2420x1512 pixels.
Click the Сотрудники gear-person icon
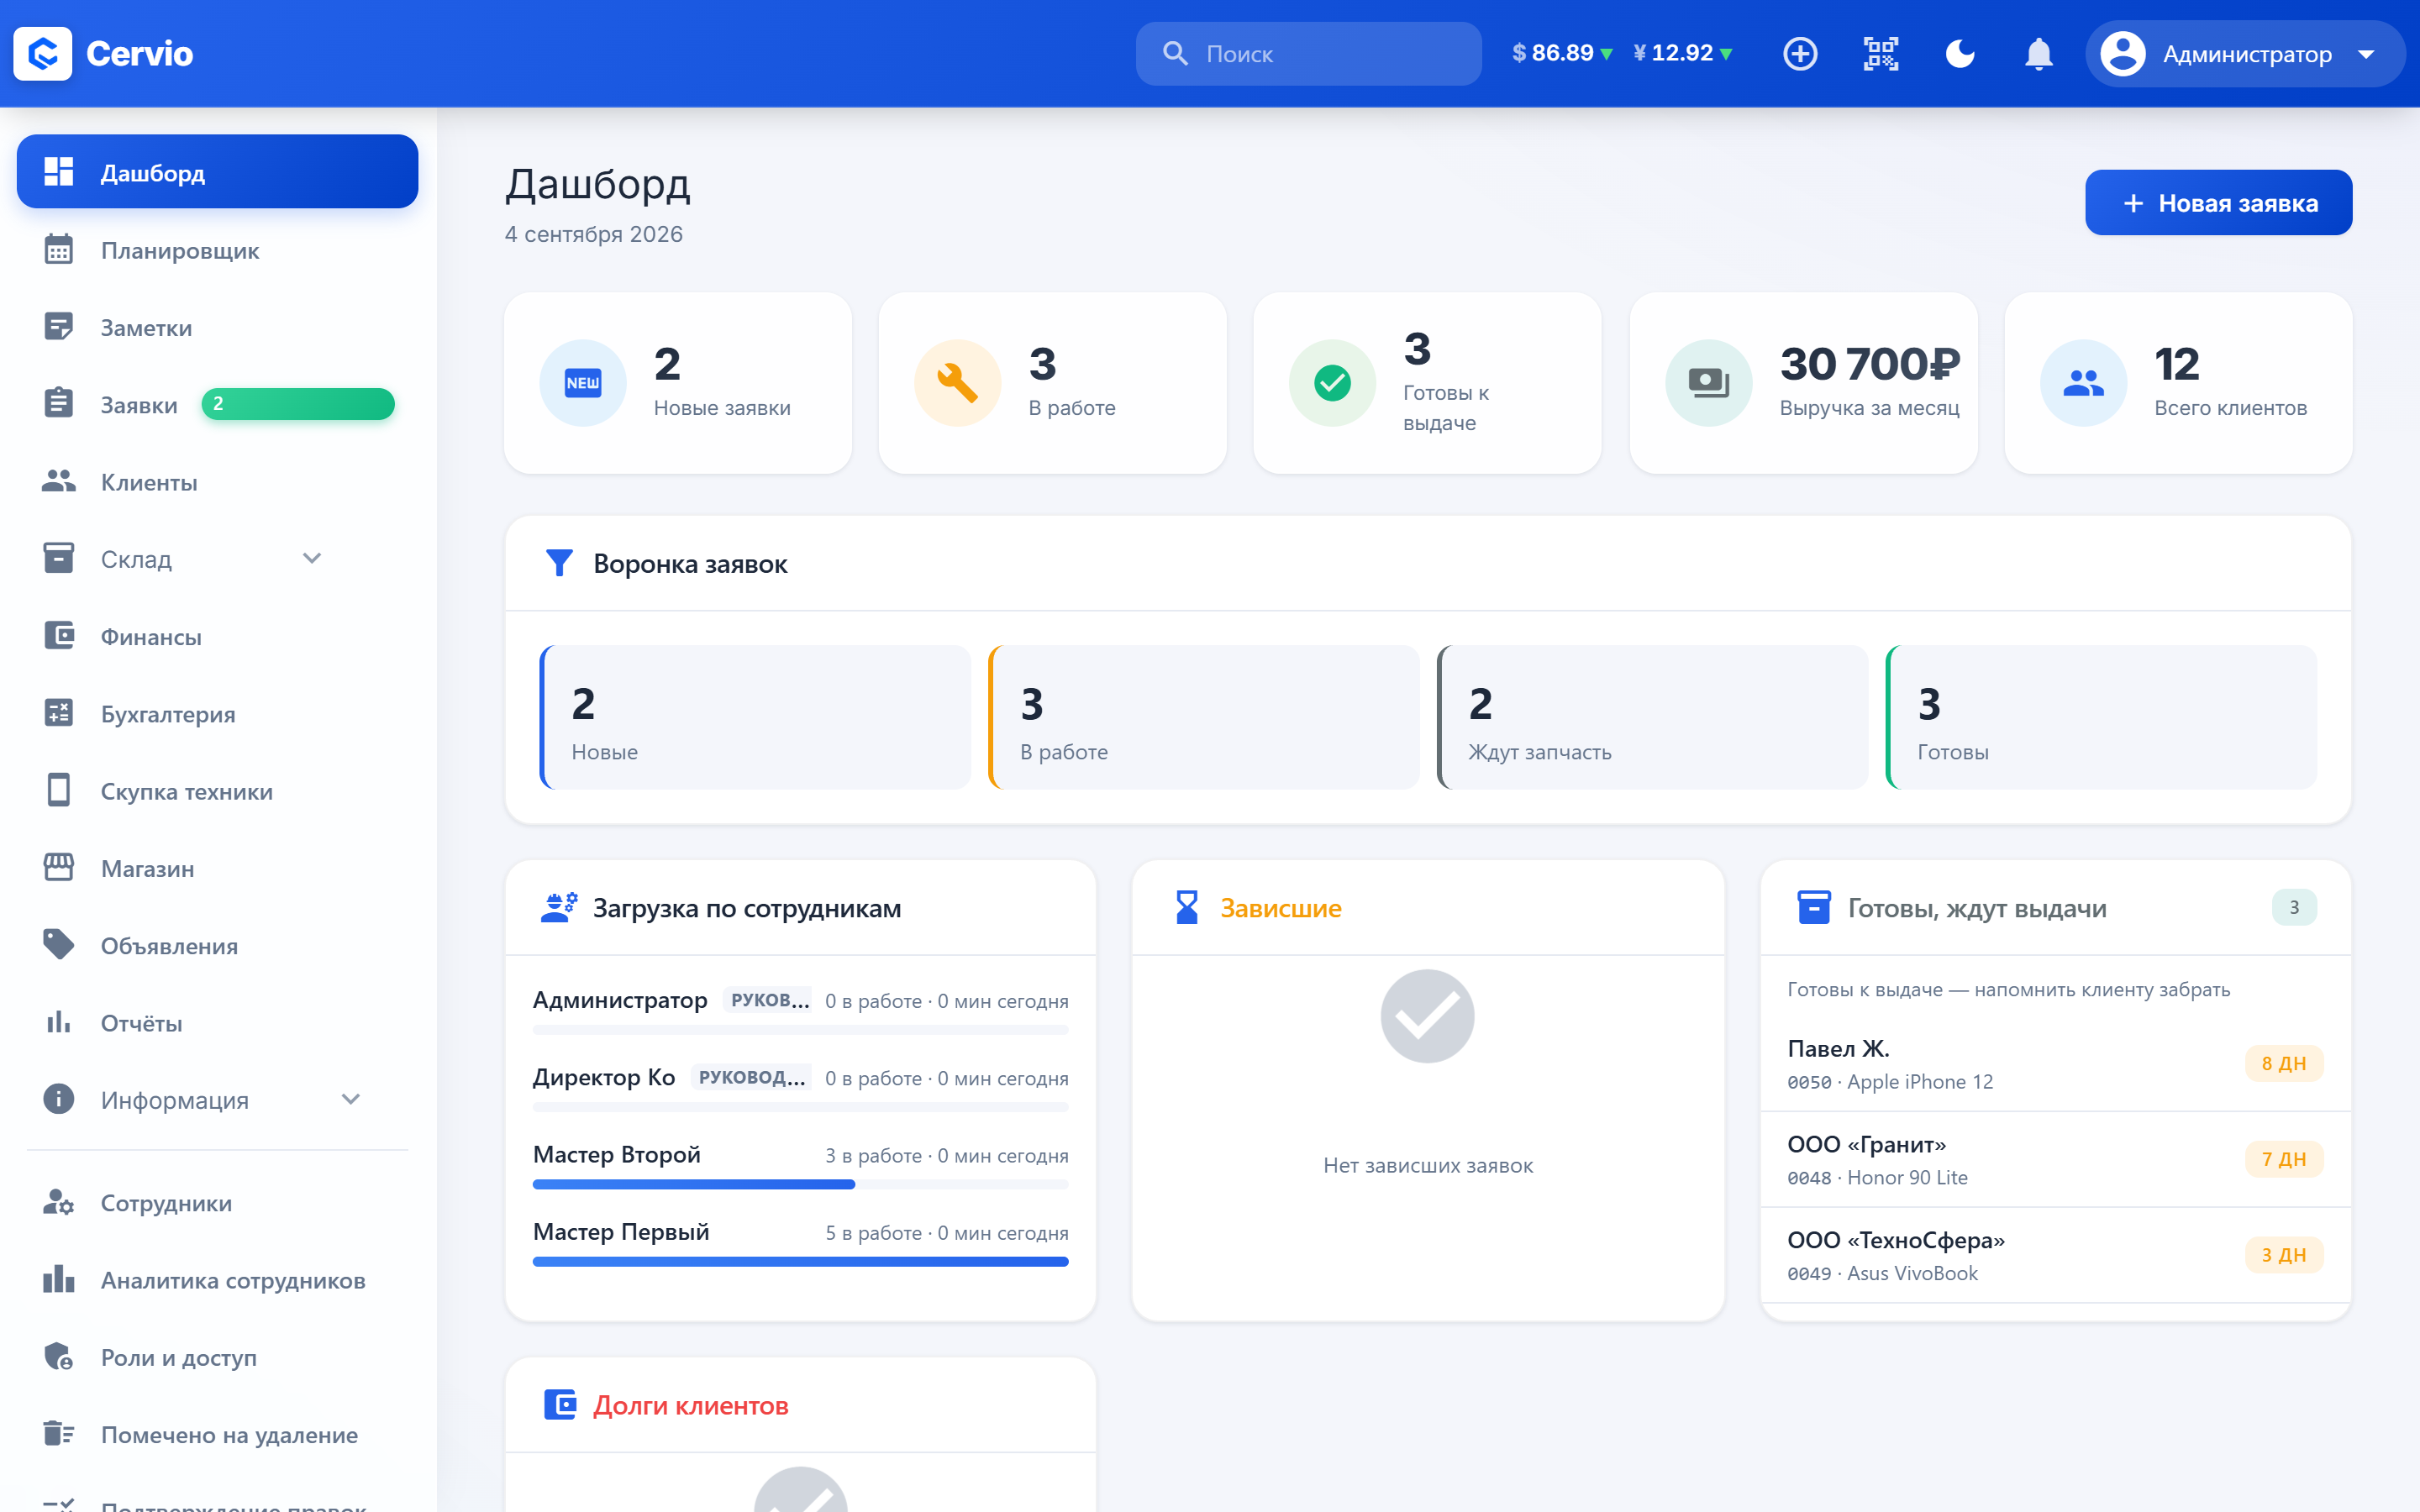click(59, 1202)
